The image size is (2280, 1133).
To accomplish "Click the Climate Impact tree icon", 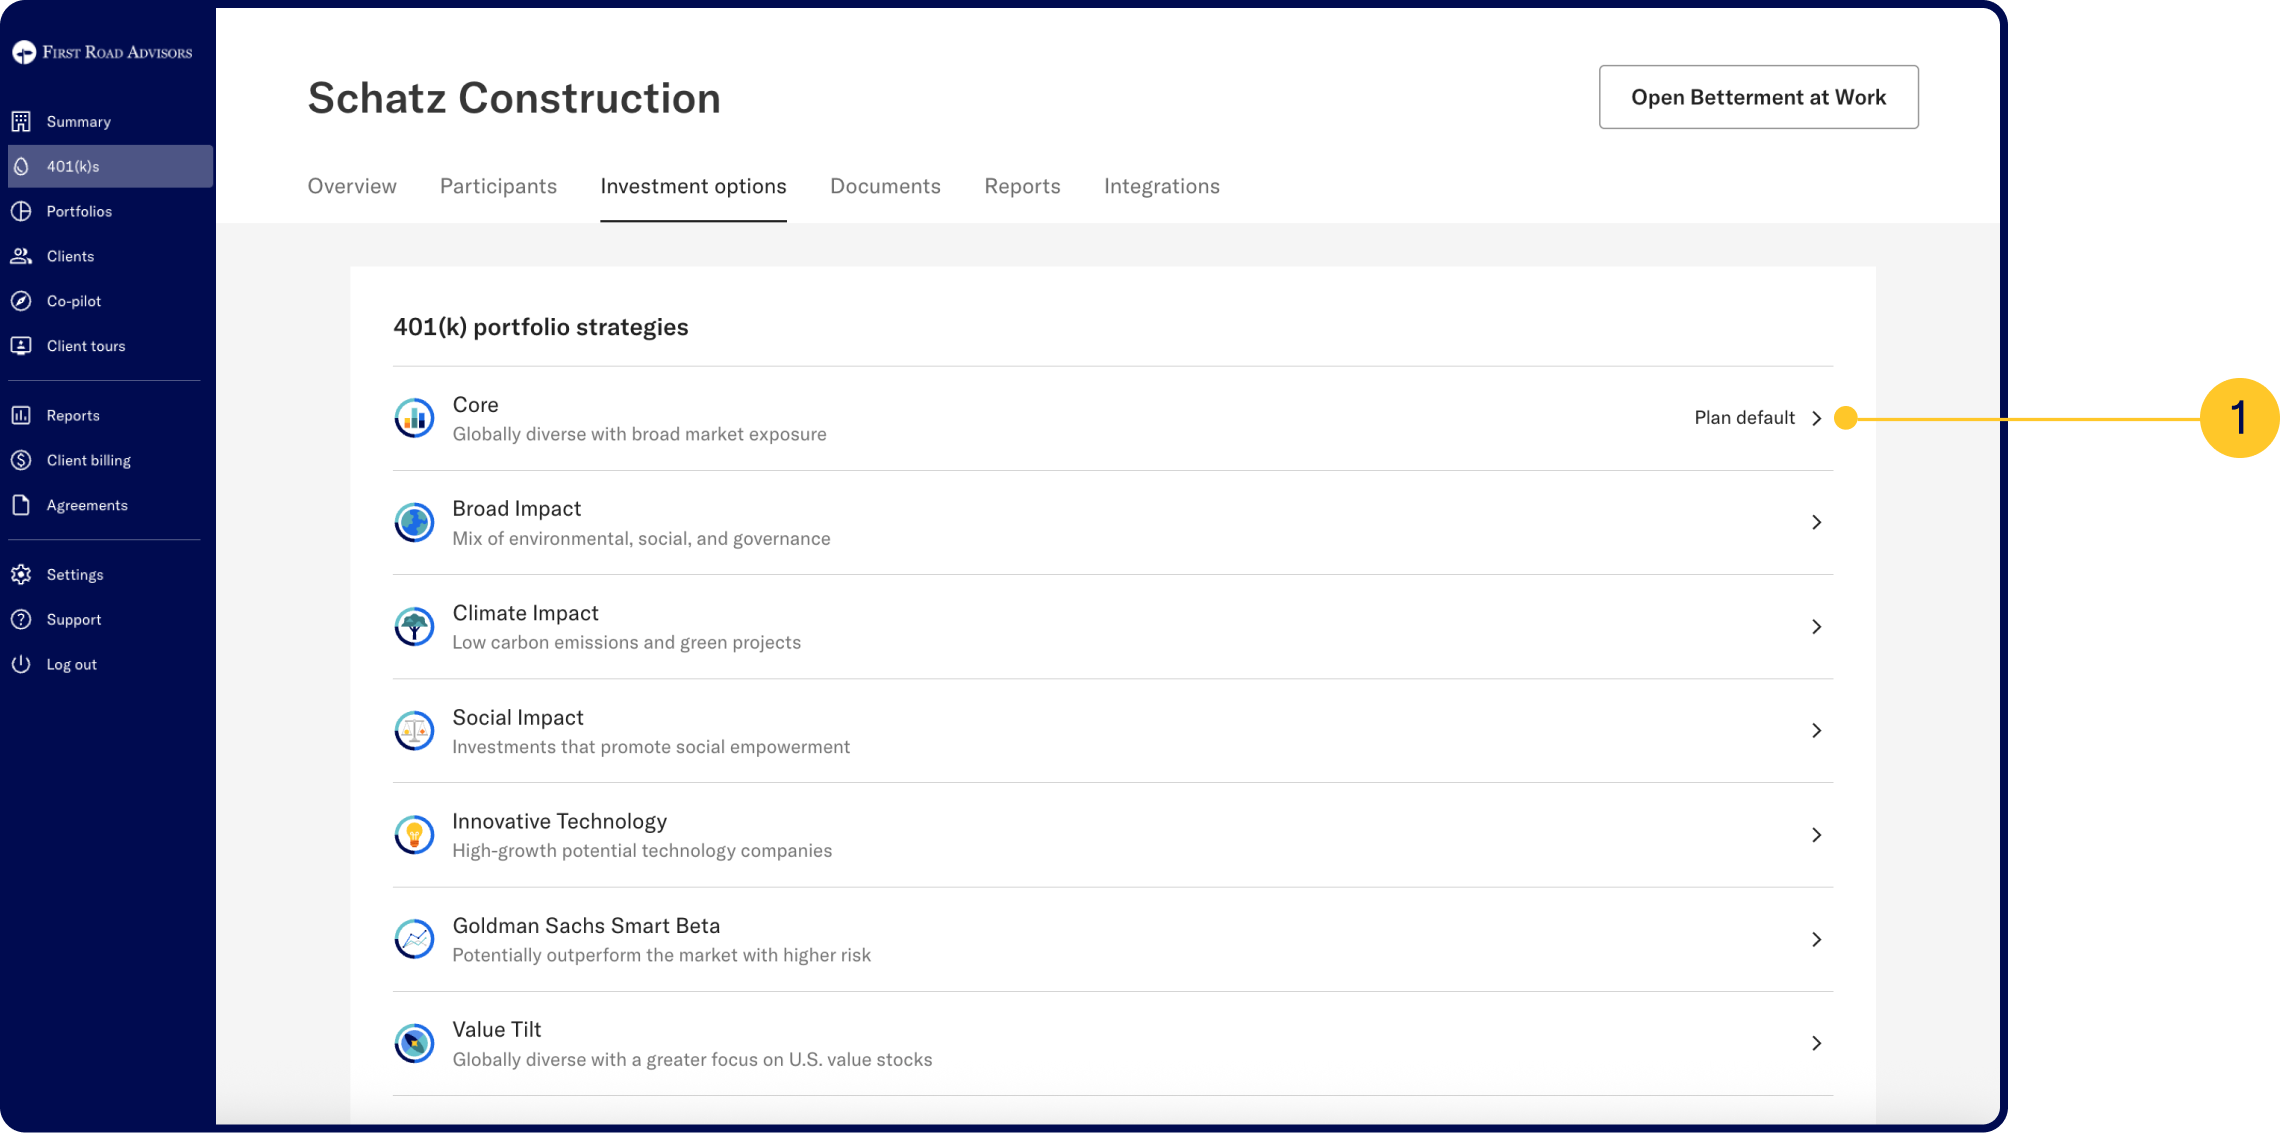I will 414,627.
